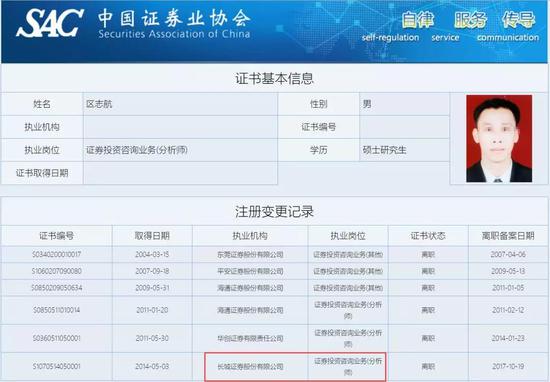
Task: Click the SAC logo in the banner
Action: click(x=50, y=23)
